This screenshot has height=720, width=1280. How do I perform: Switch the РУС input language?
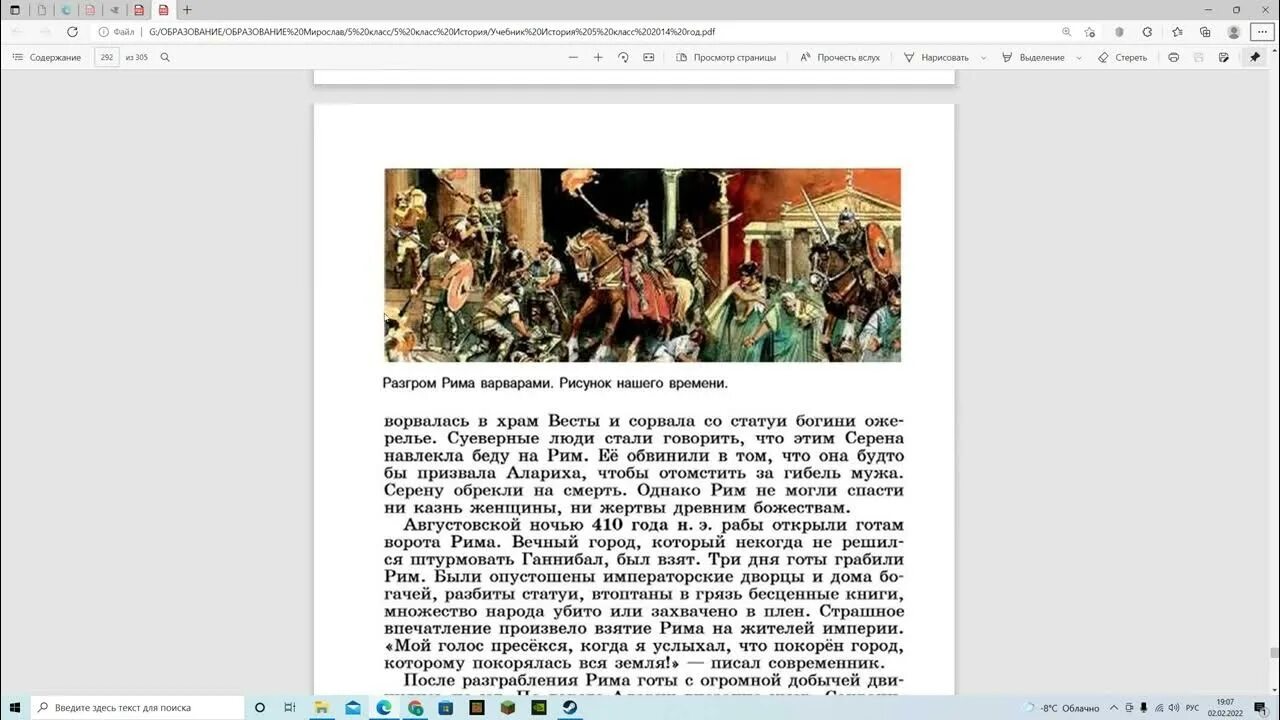click(1192, 708)
